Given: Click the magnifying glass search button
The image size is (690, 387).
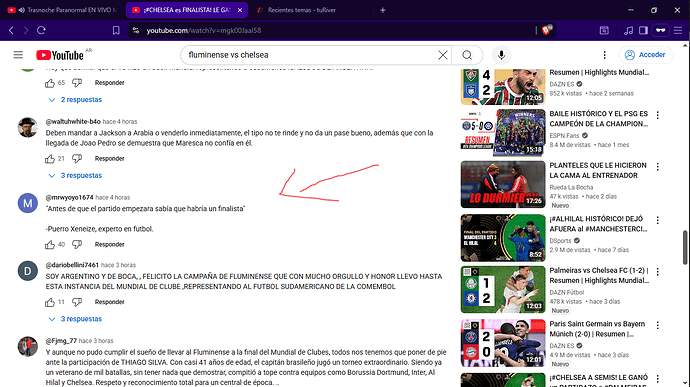Looking at the screenshot, I should (x=467, y=55).
